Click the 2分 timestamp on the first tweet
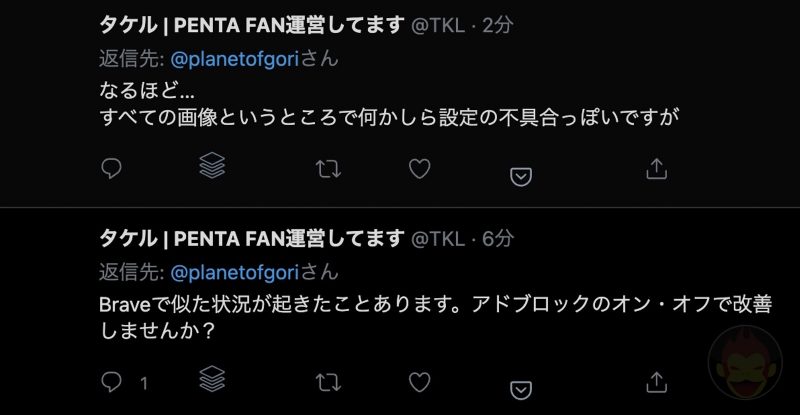The height and width of the screenshot is (415, 800). [x=496, y=25]
